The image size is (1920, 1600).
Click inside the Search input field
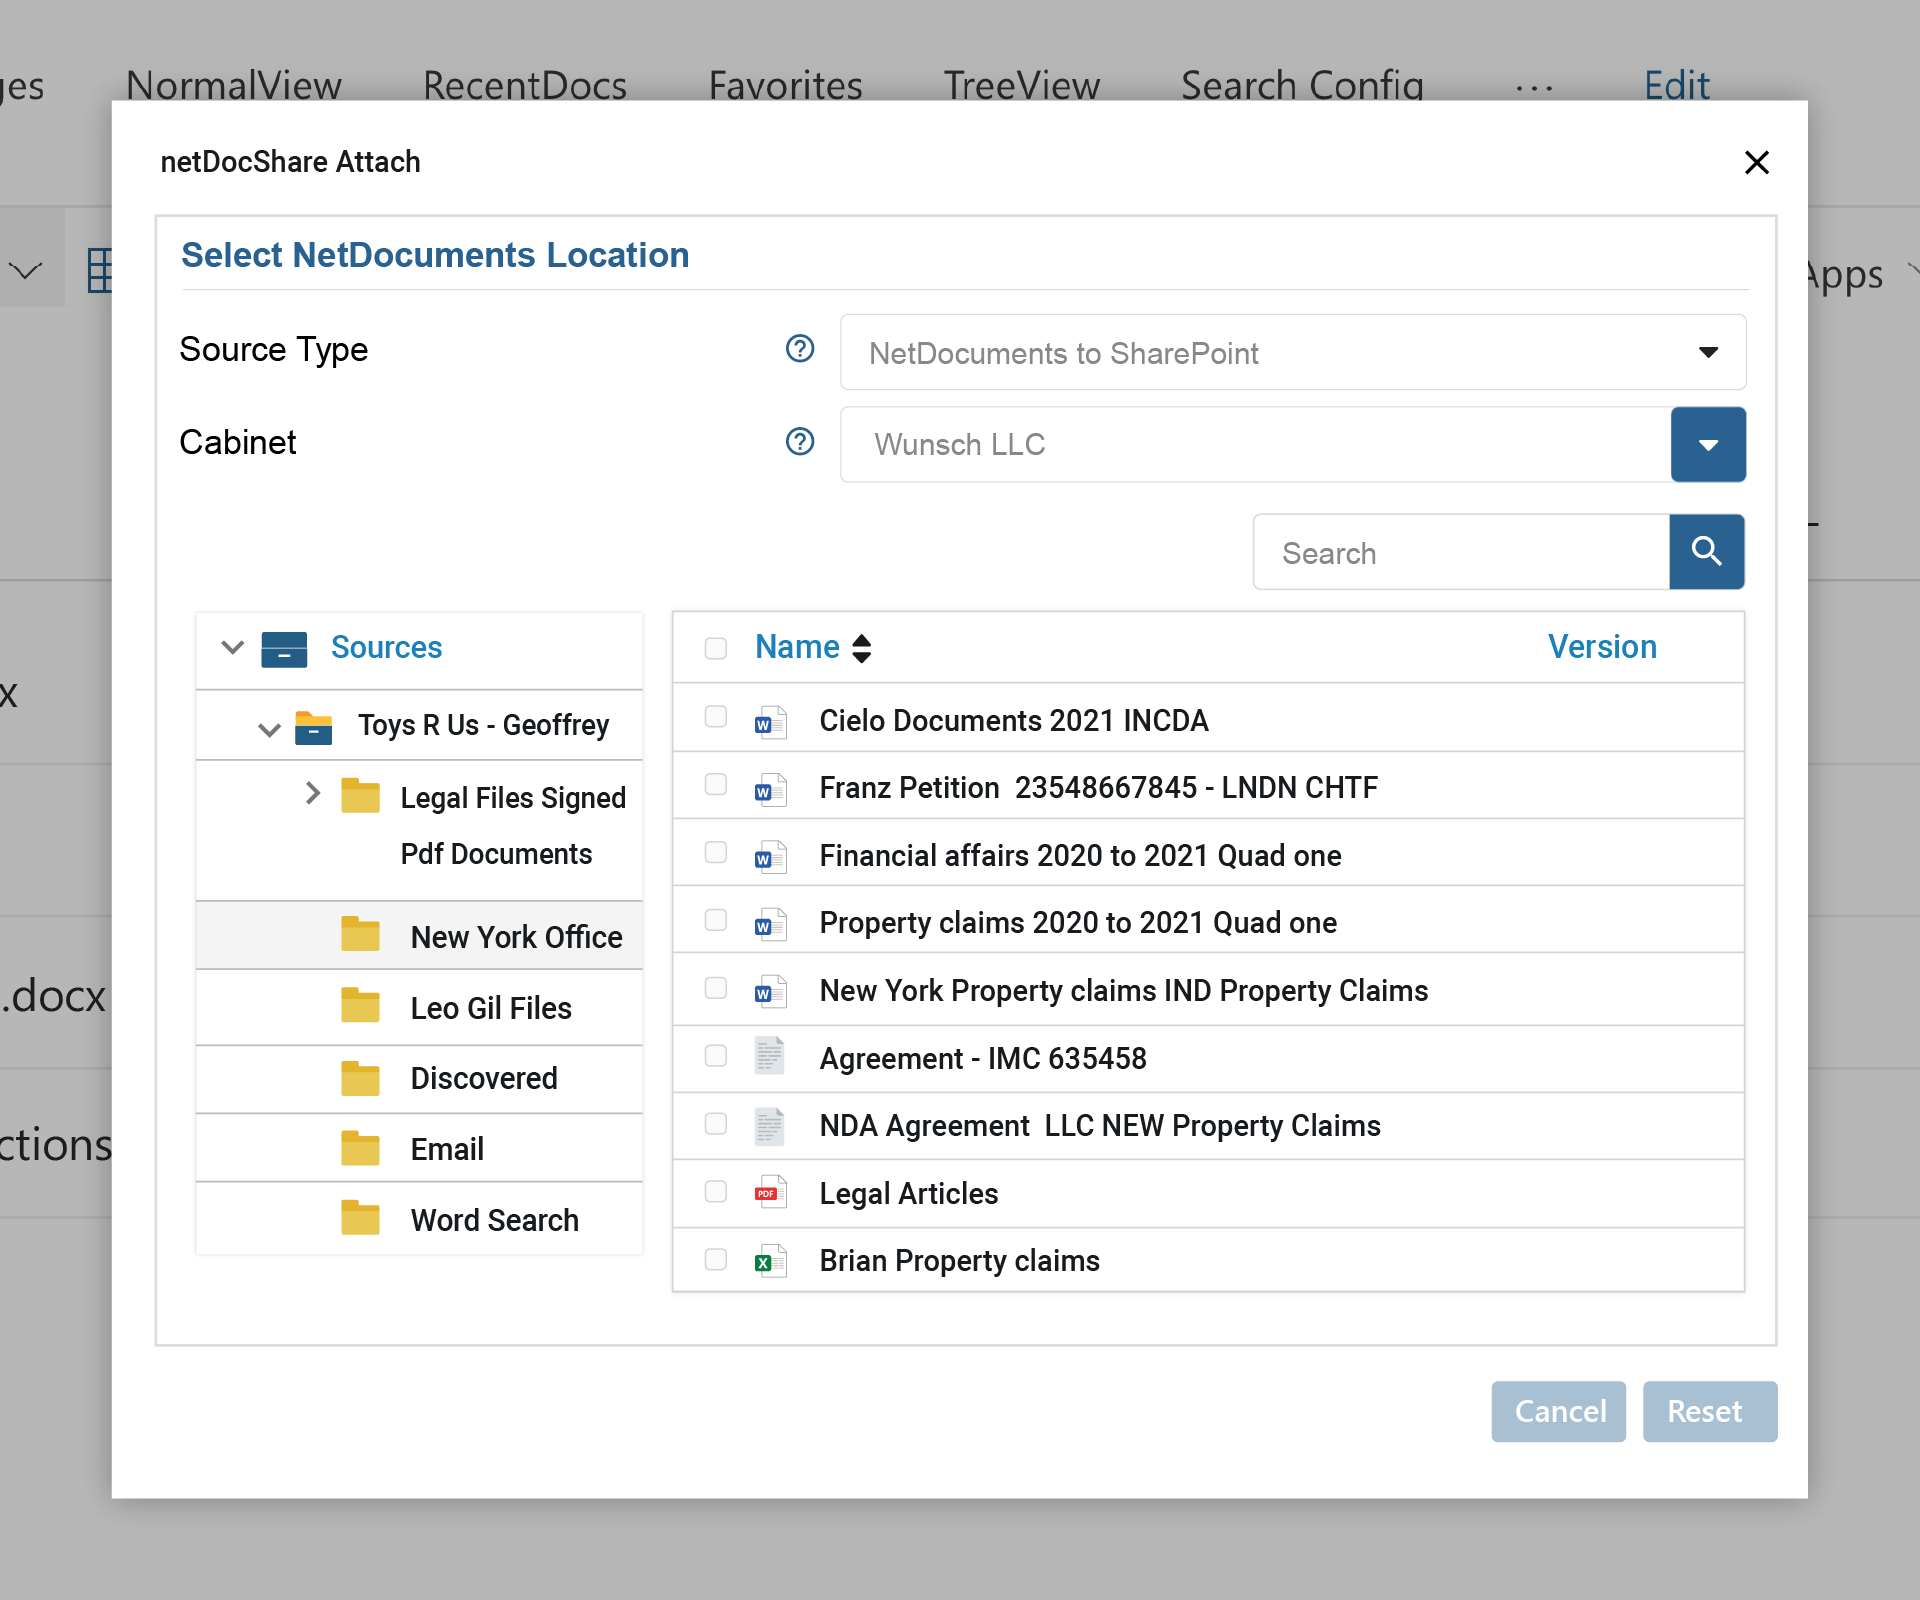click(1461, 552)
